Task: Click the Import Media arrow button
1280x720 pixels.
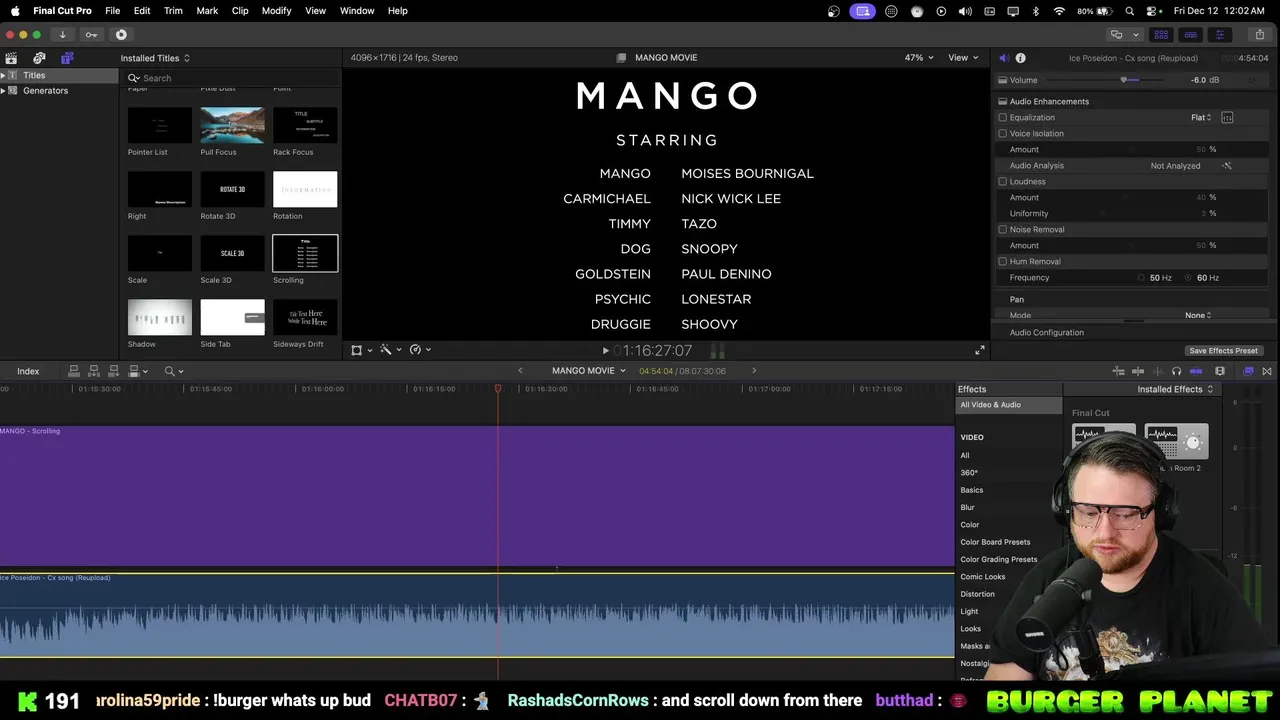Action: 62,35
